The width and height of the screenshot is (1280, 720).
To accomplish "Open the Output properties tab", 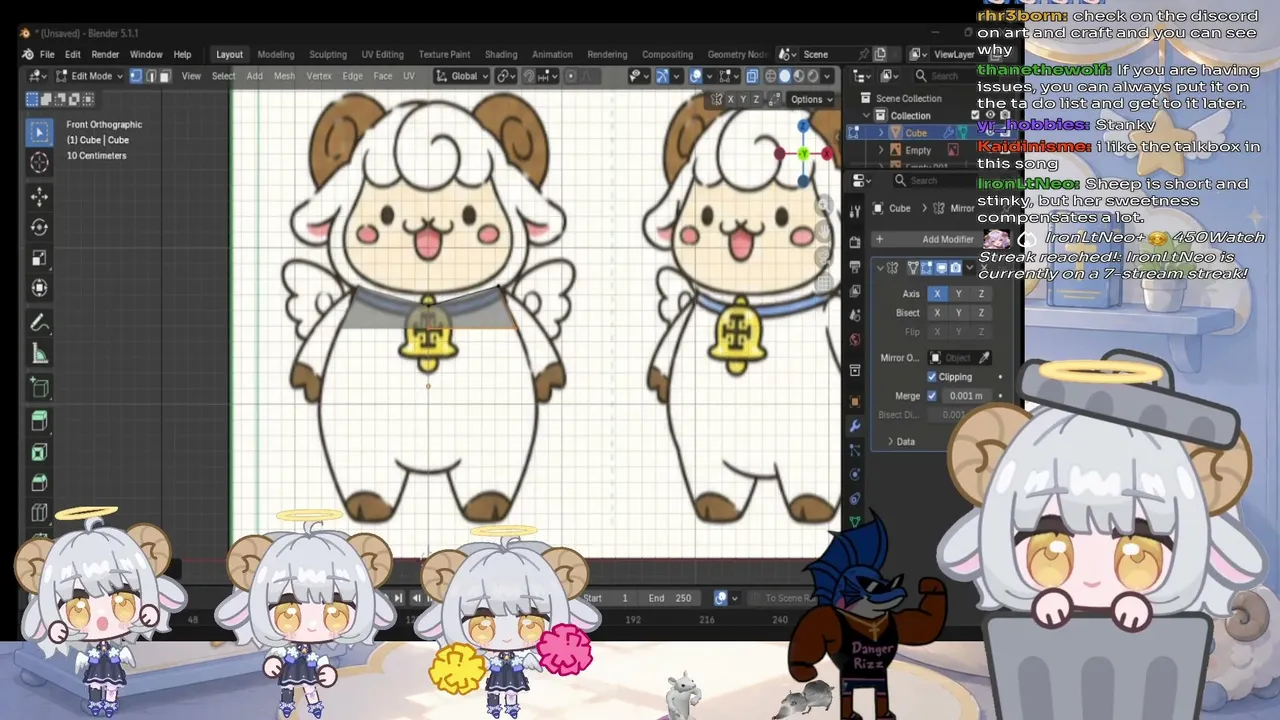I will pos(855,267).
